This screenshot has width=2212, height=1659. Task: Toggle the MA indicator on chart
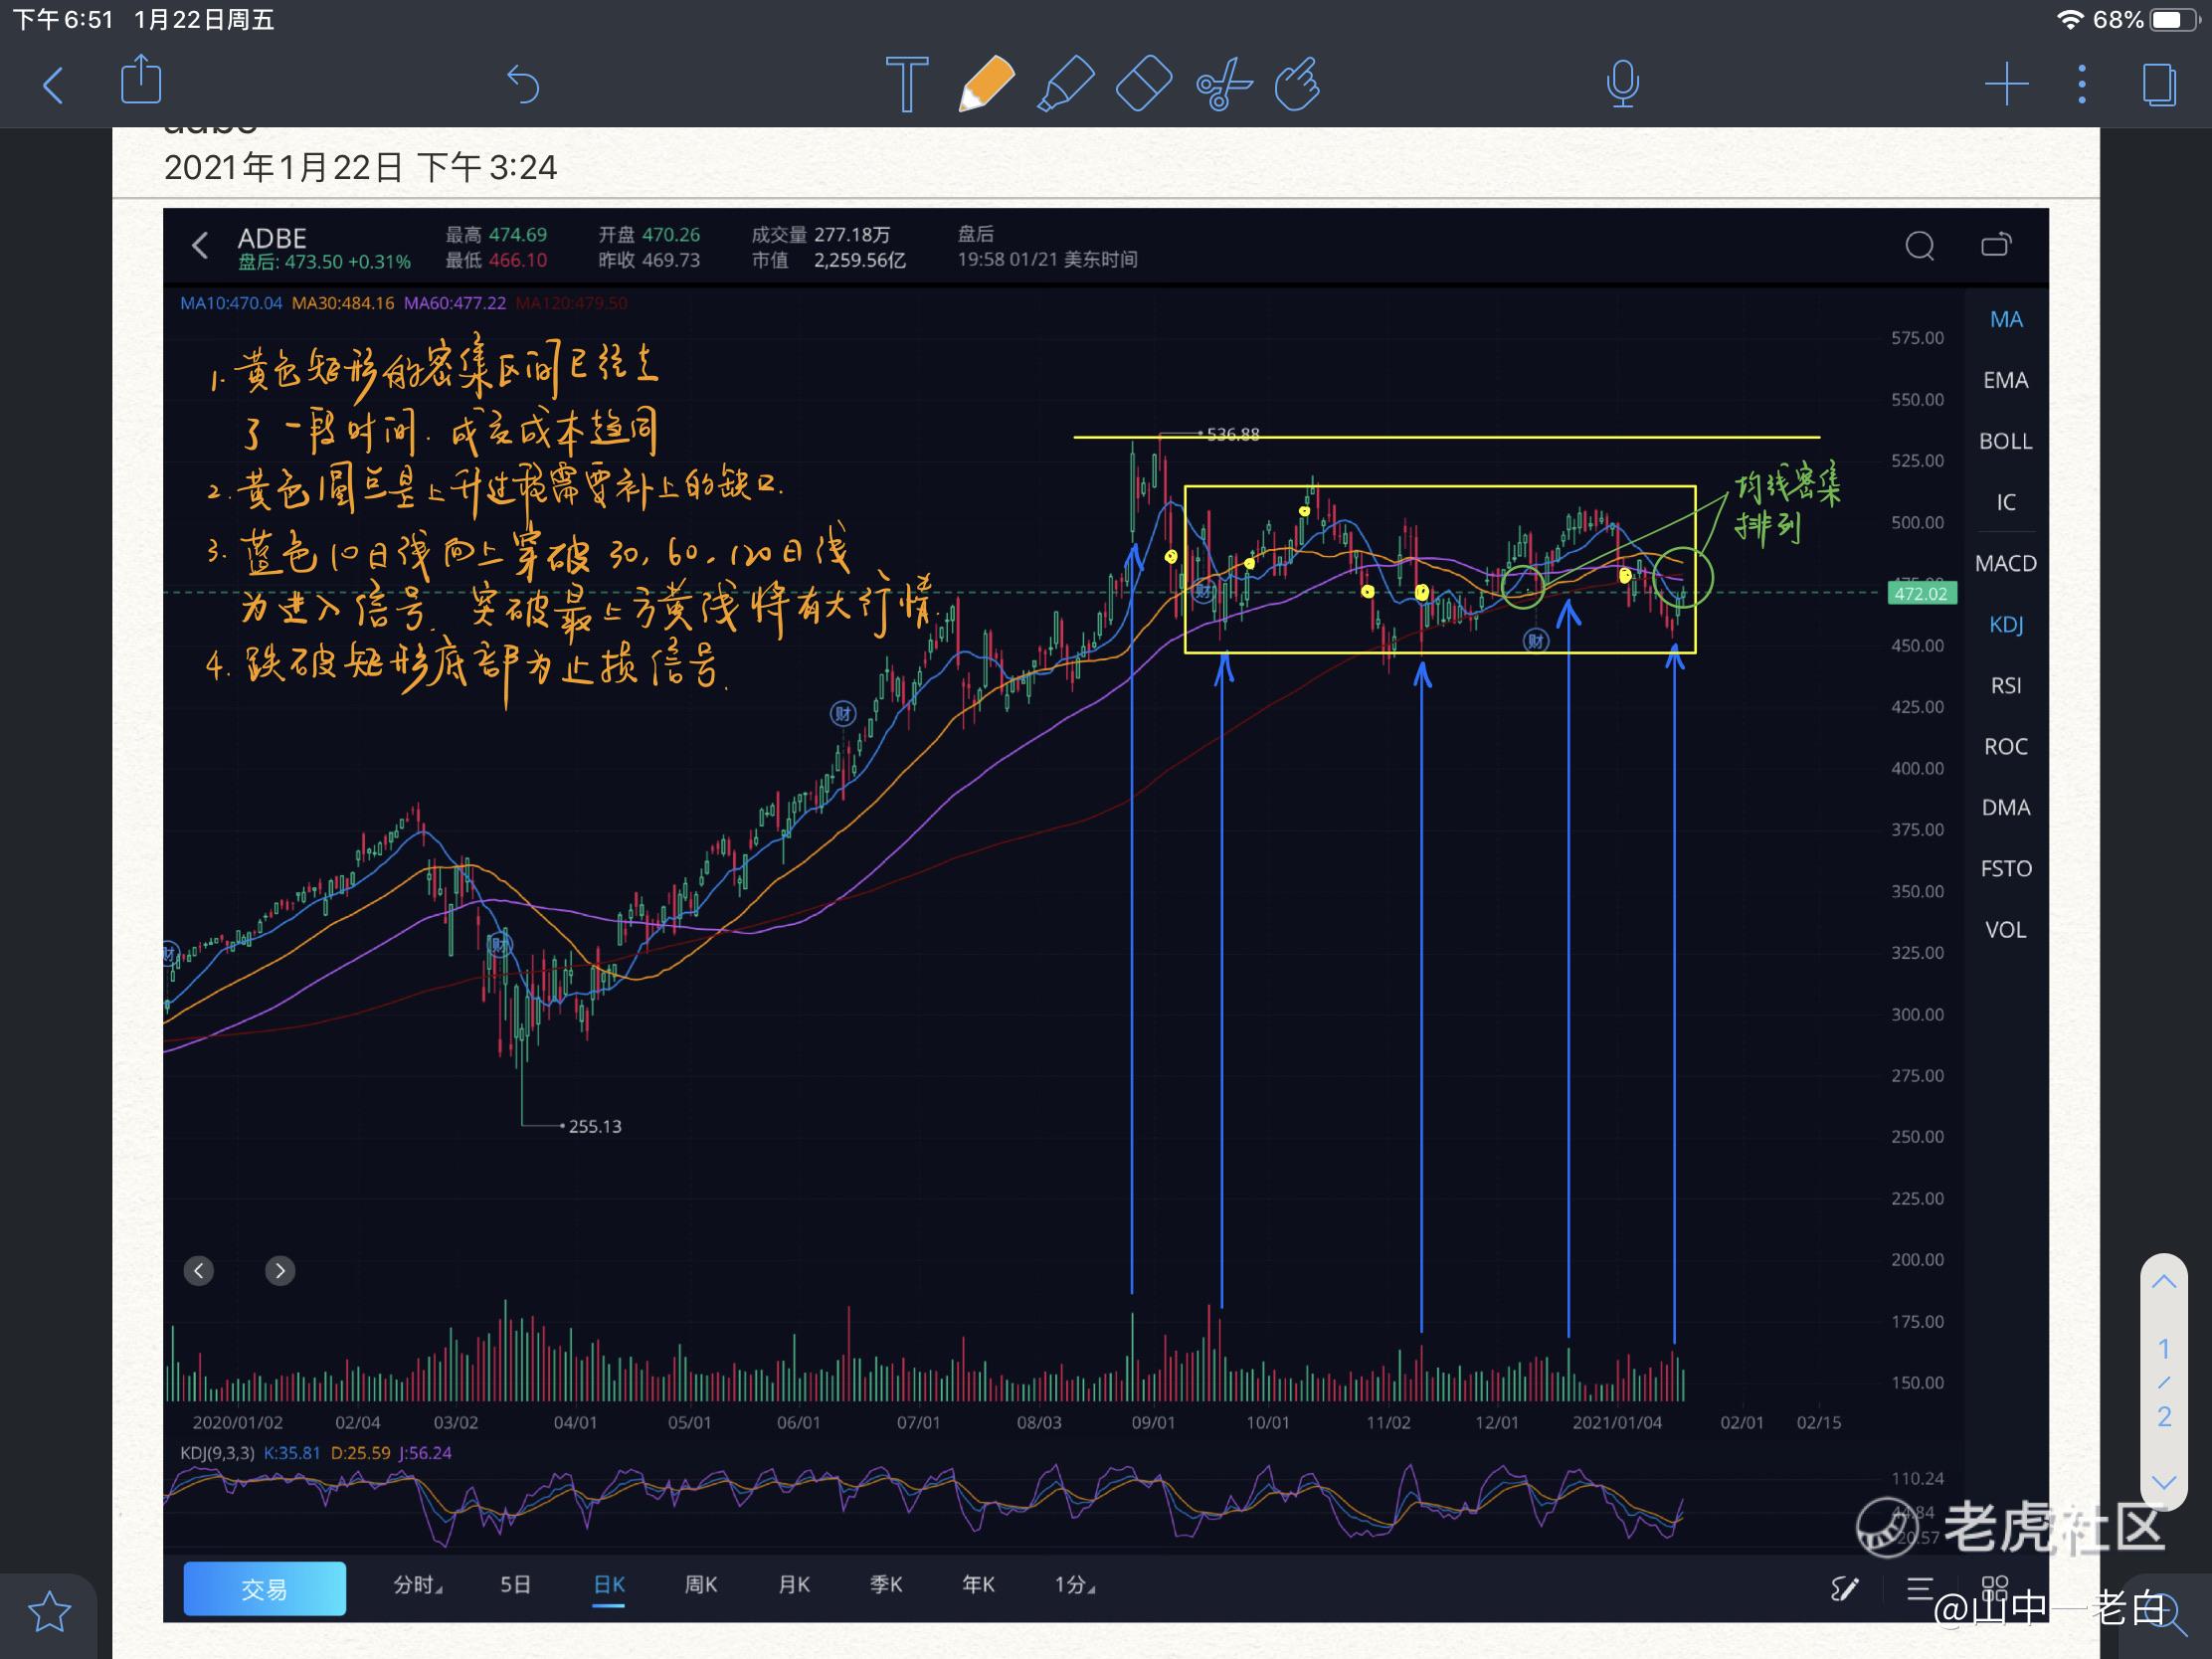[2005, 319]
